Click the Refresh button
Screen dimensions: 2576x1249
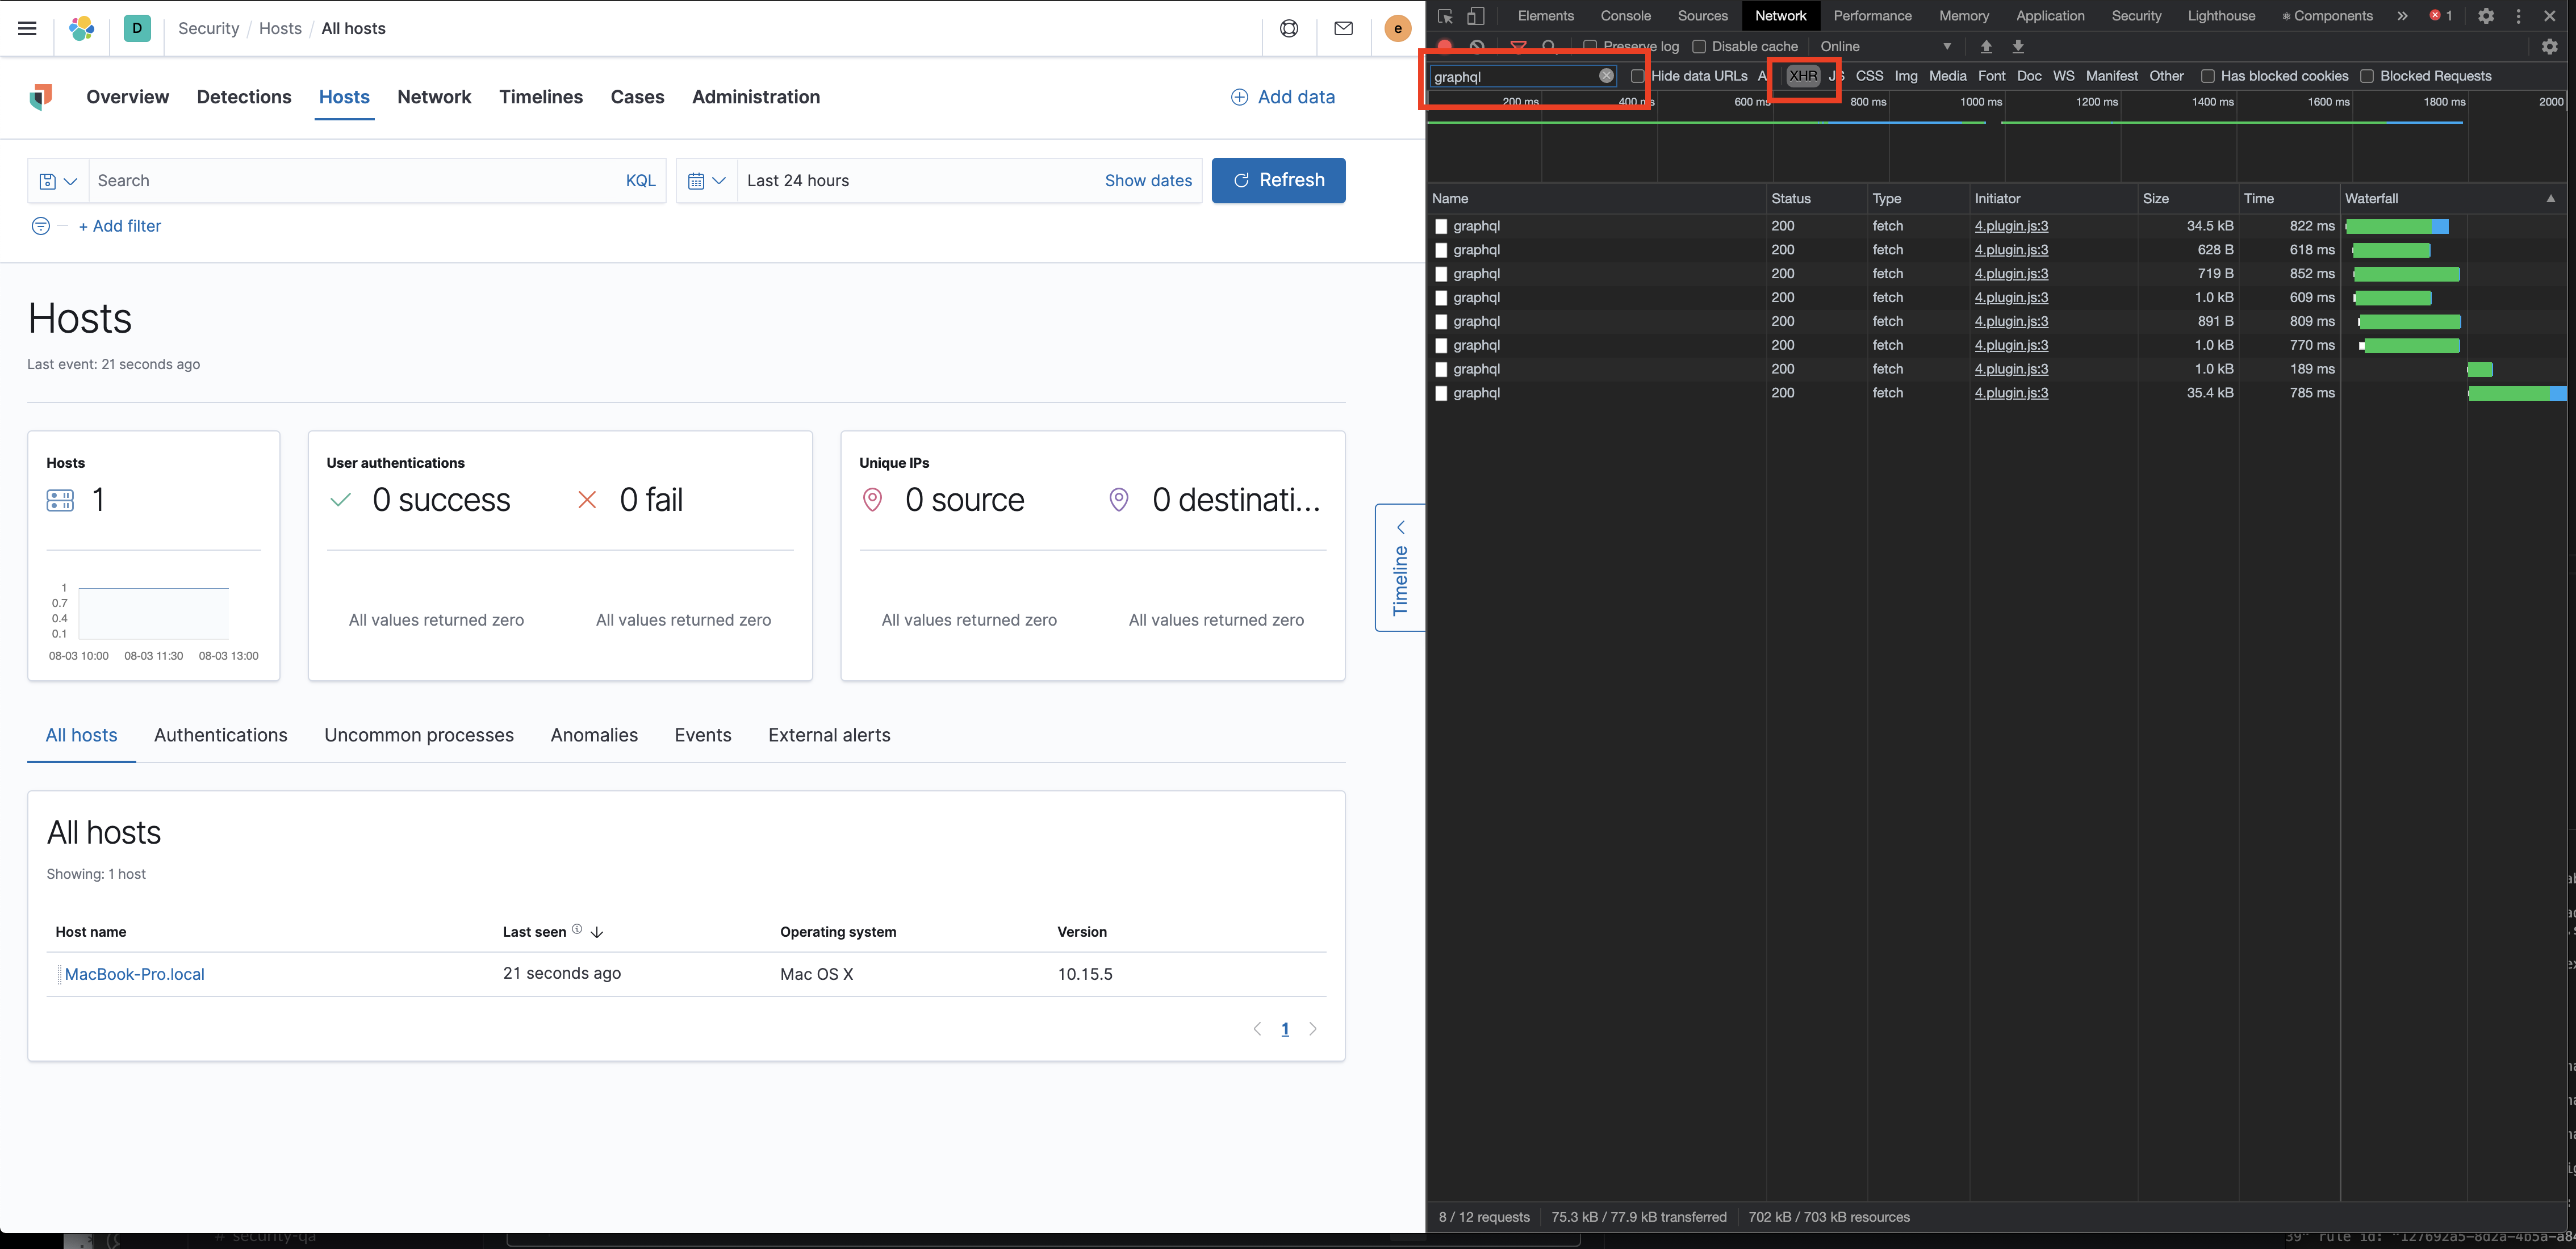click(x=1278, y=180)
